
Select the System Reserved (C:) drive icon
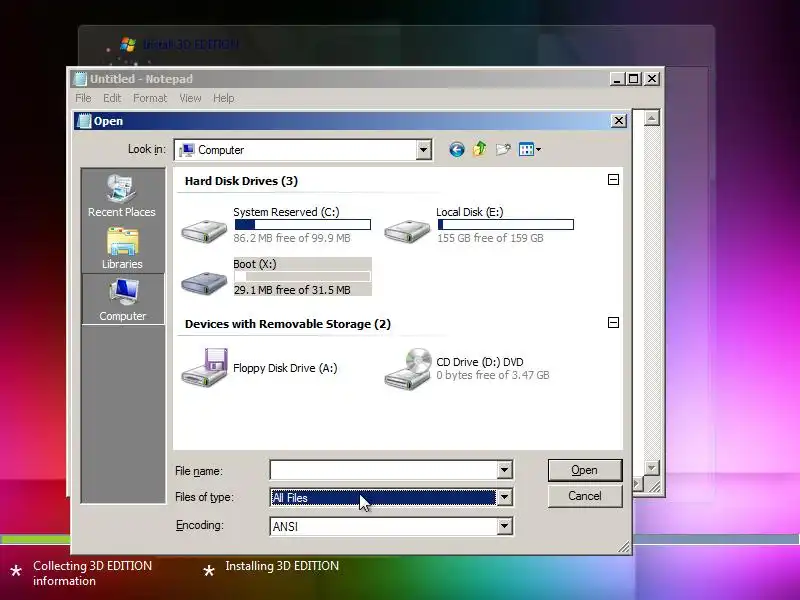(x=204, y=231)
